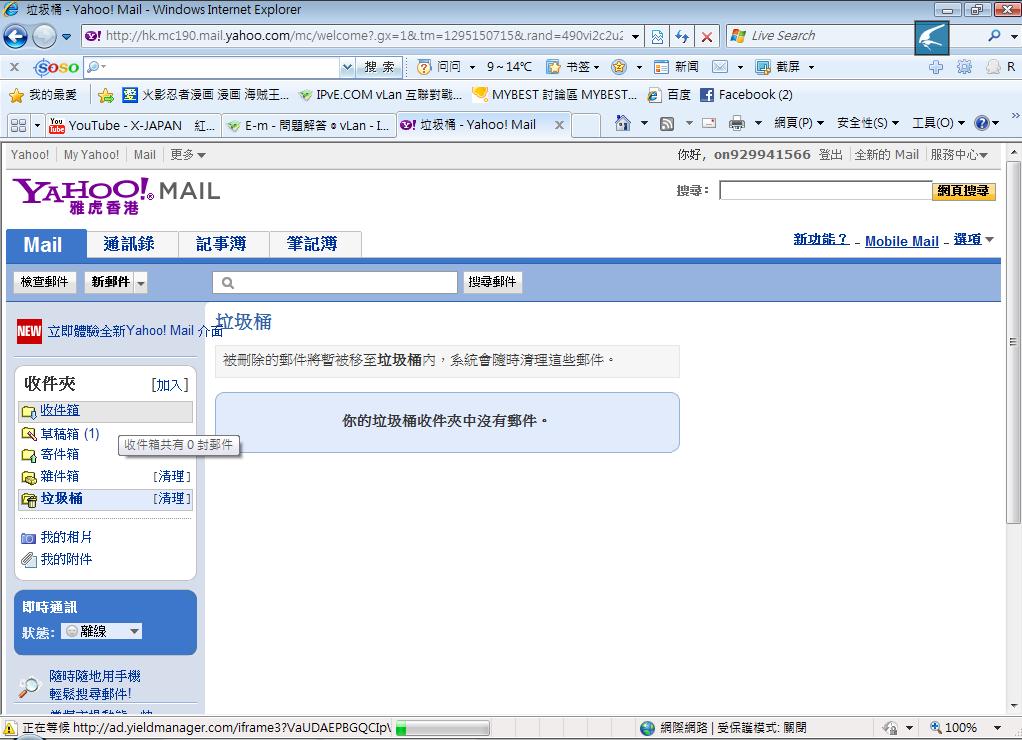1022x740 pixels.
Task: Open the 安全性(S) safety menu
Action: (868, 123)
